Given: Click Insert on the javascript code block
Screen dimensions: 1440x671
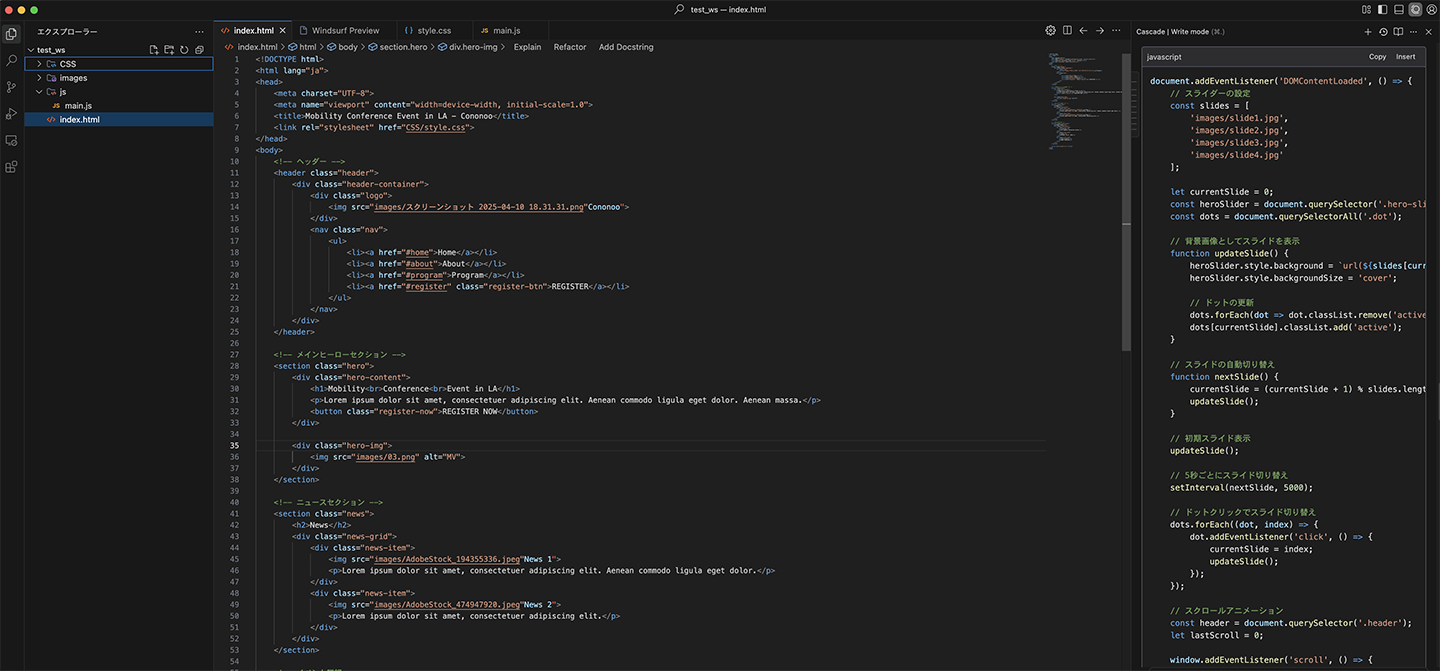Looking at the screenshot, I should [1405, 57].
